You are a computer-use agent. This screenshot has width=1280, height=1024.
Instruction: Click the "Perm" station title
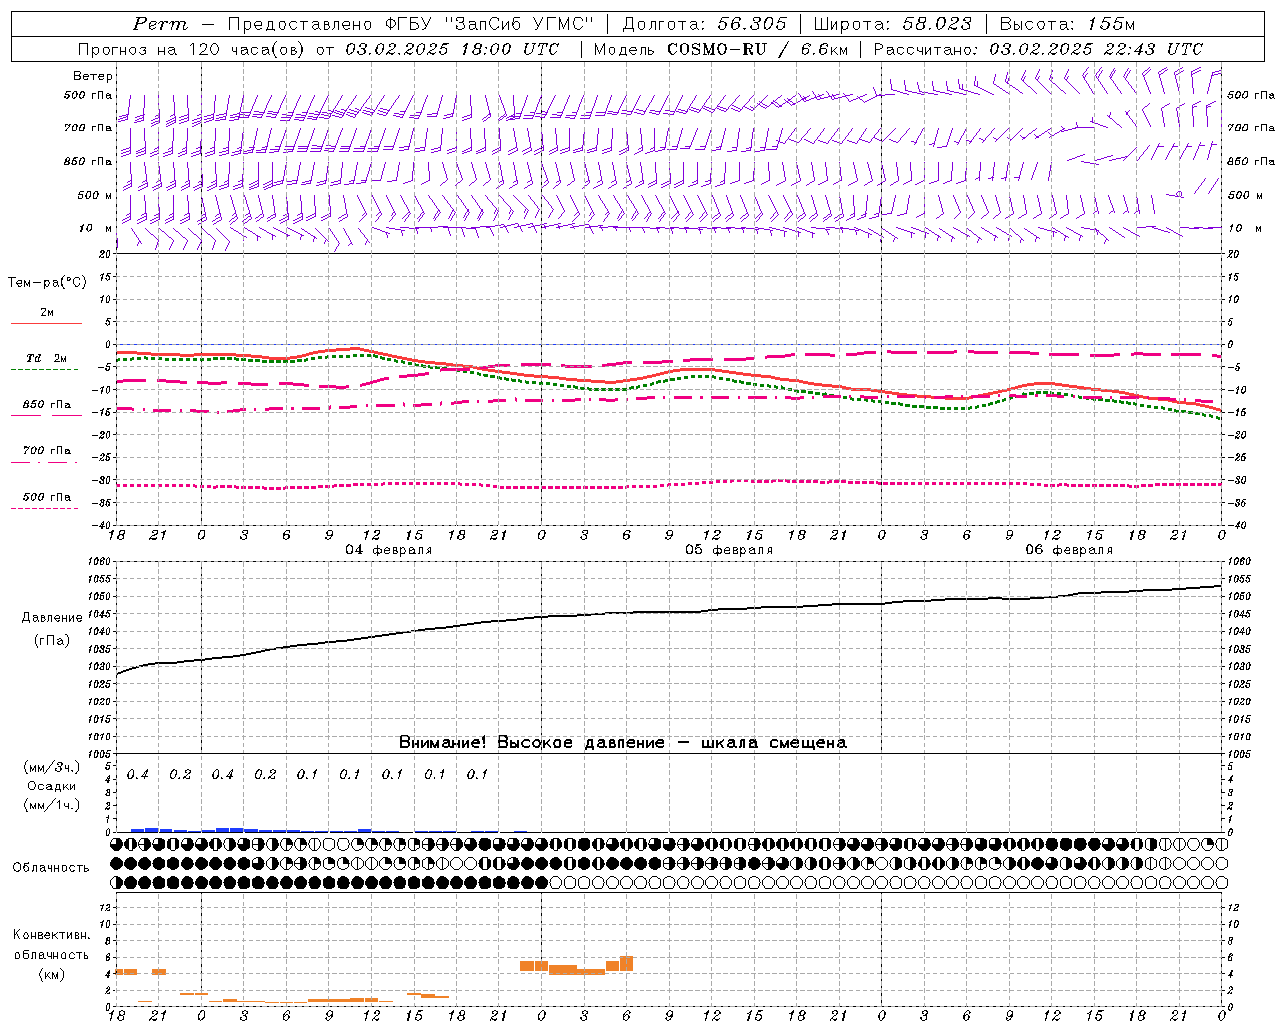160,24
